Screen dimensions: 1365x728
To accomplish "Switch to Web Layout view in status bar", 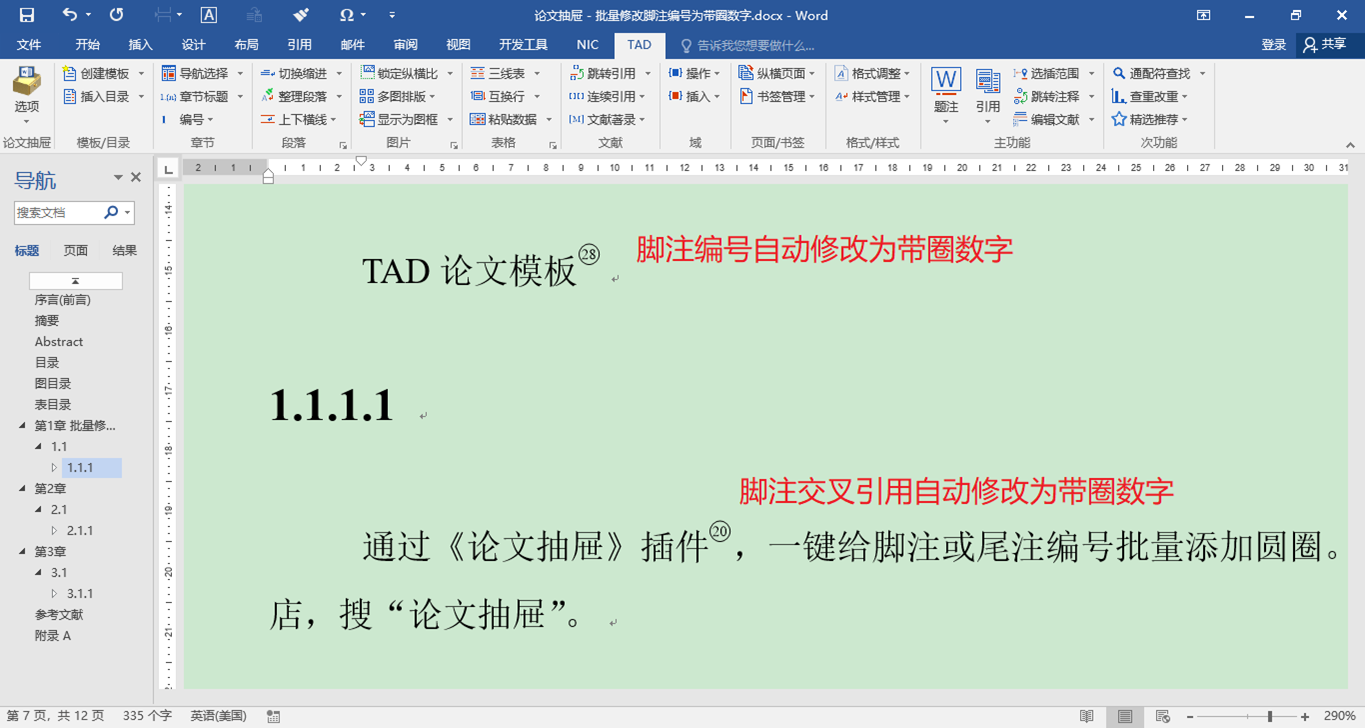I will 1163,716.
